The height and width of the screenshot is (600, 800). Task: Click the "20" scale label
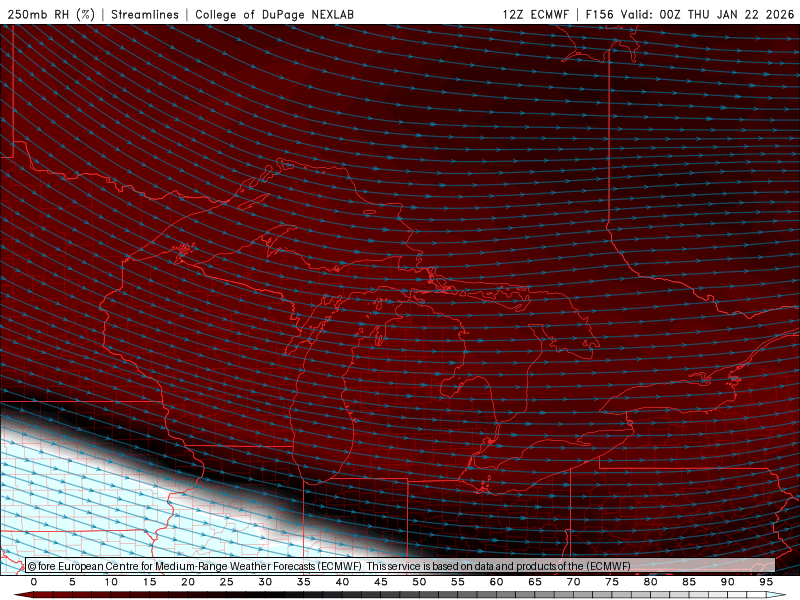(x=188, y=582)
